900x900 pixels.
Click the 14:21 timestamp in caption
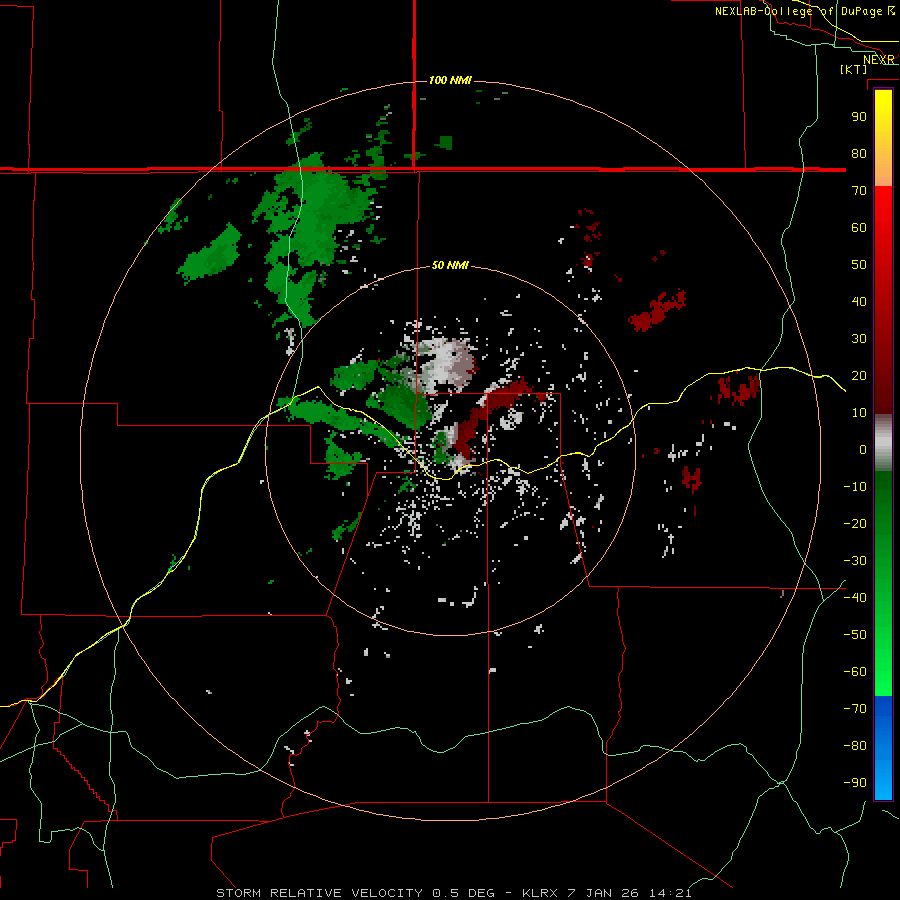tap(670, 893)
